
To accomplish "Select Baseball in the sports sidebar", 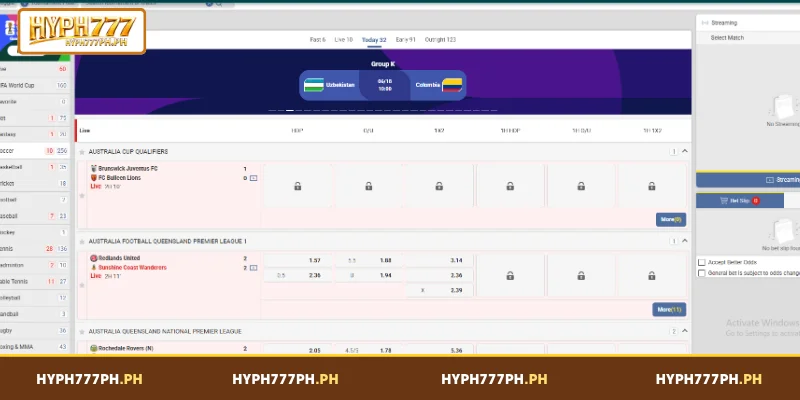I will (35, 216).
